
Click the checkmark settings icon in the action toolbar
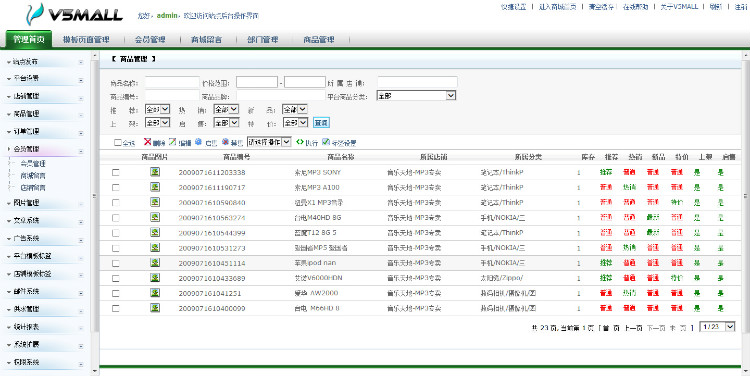[x=326, y=142]
